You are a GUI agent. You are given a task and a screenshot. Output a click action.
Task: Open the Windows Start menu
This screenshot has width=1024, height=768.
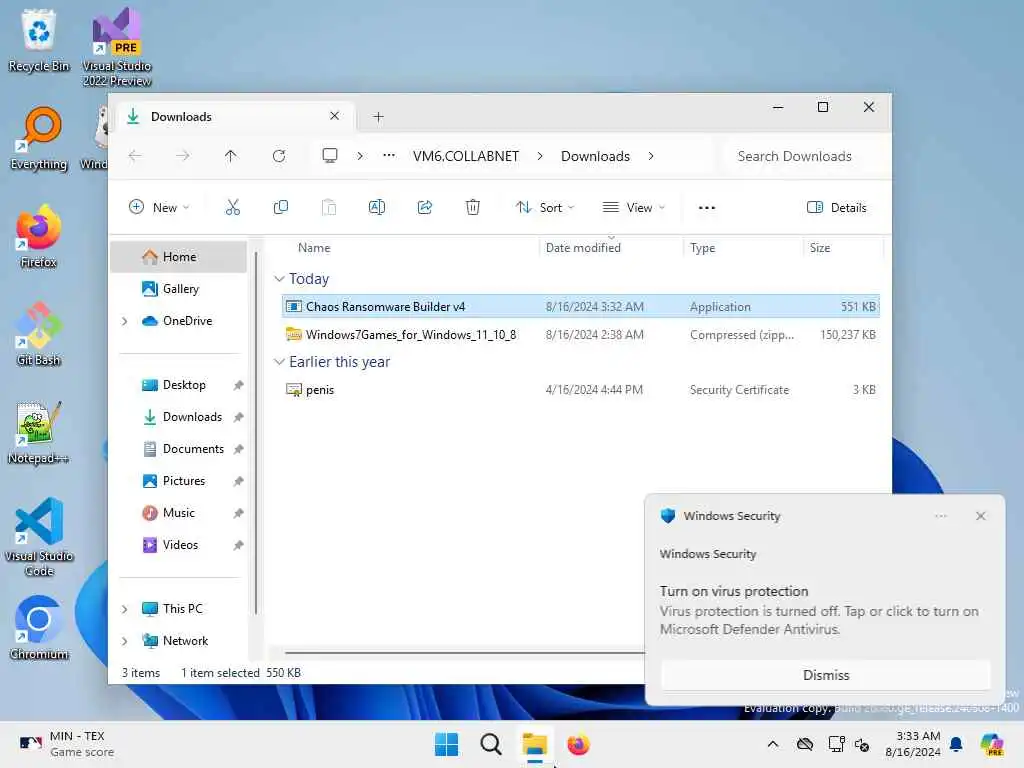point(447,744)
